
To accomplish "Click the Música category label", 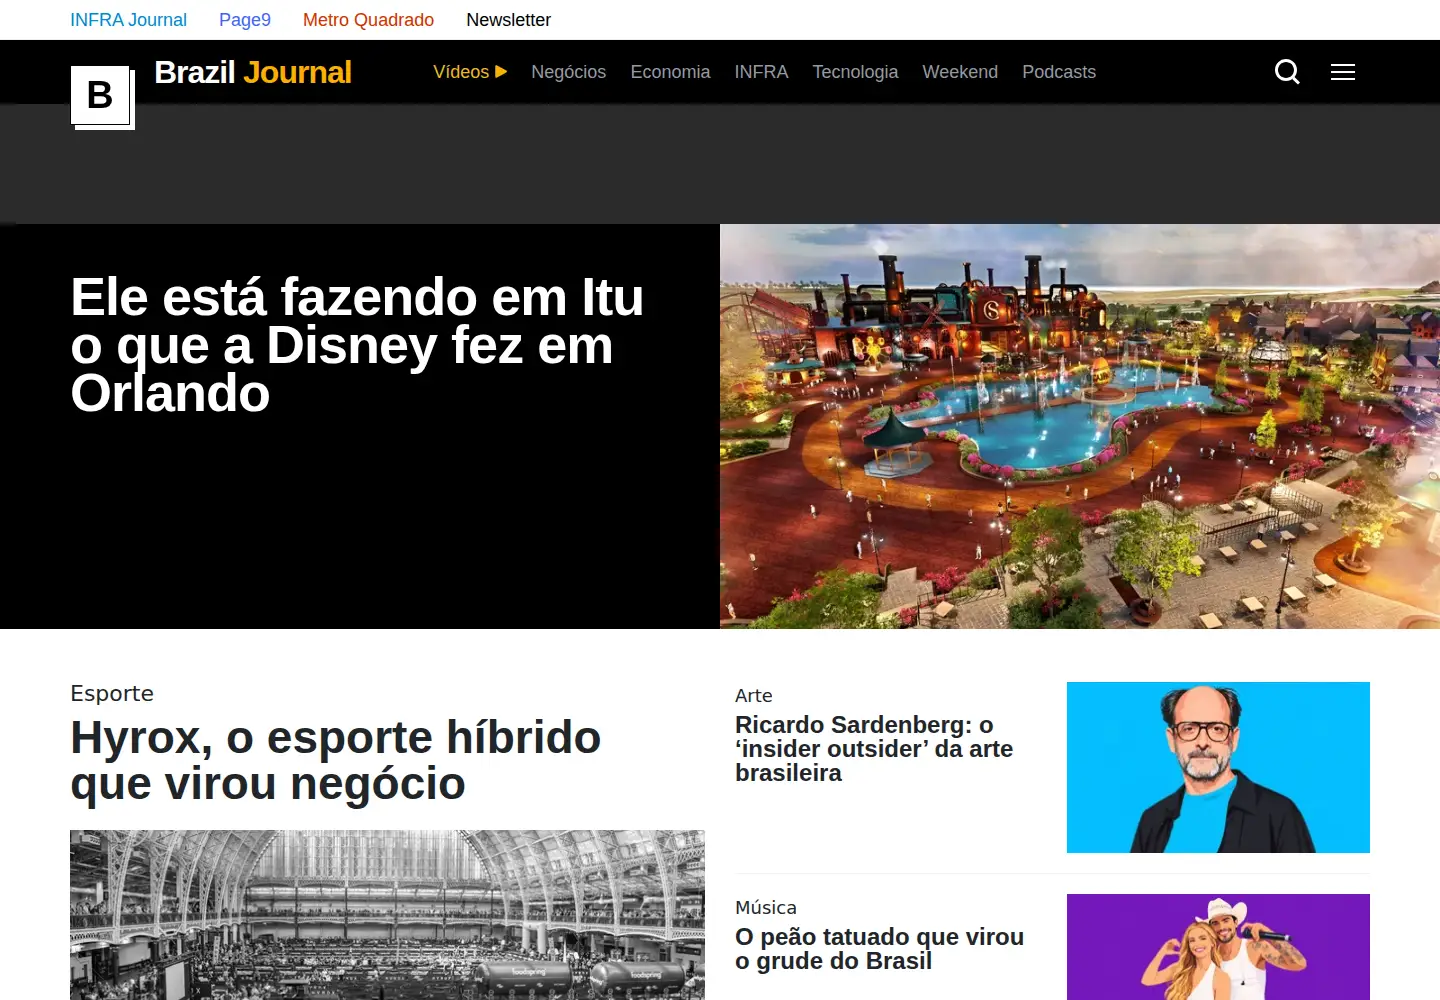I will (766, 907).
